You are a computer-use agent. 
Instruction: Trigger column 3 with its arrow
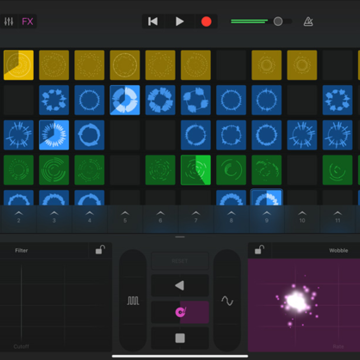click(54, 217)
